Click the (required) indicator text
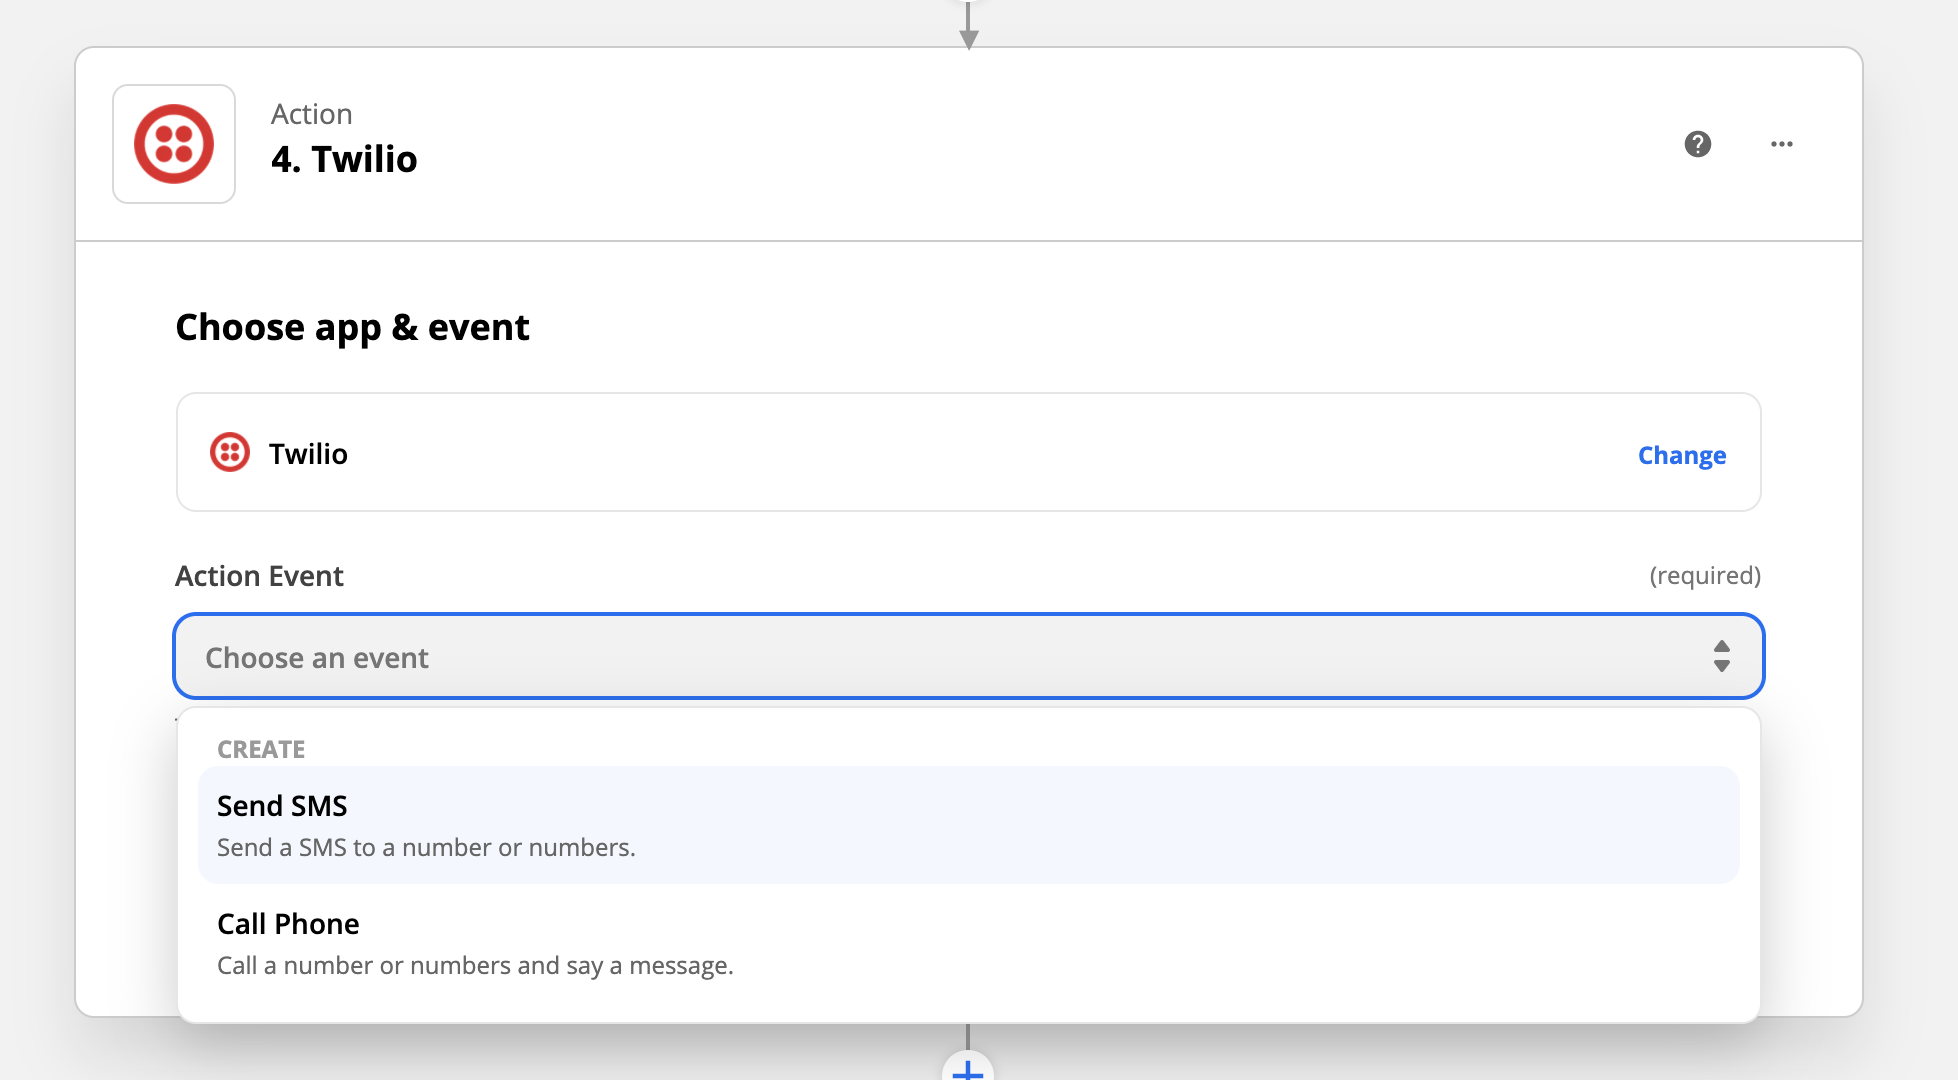 1704,576
